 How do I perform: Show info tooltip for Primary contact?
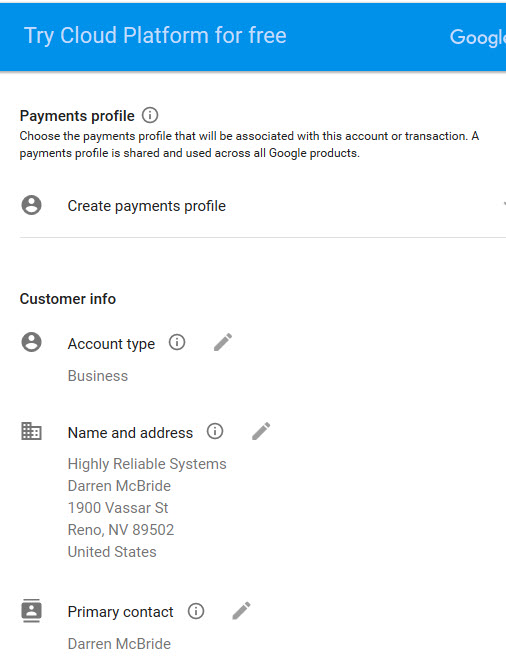pos(196,611)
